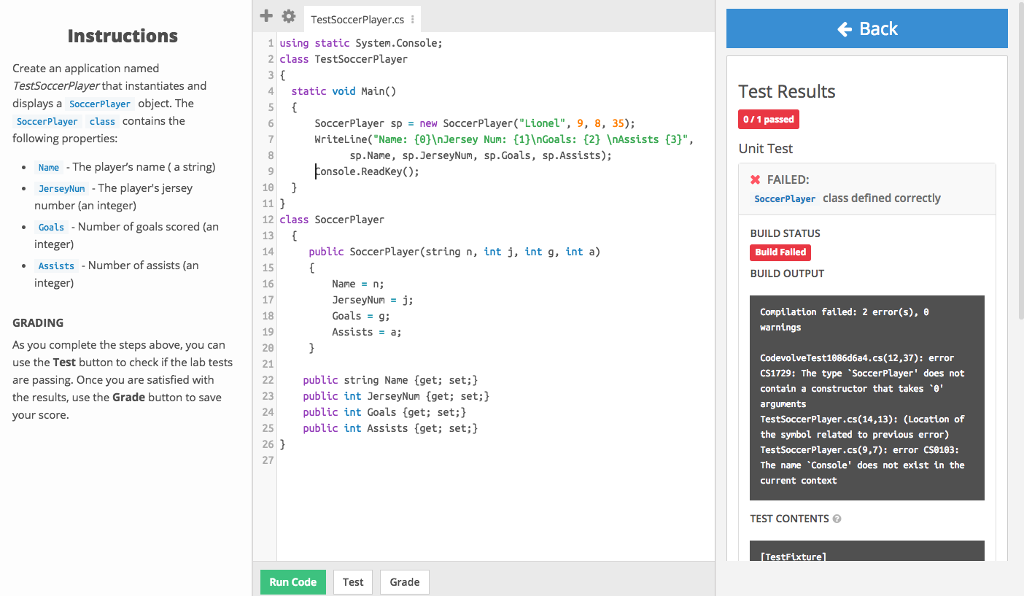Click the Run Code button

(x=292, y=581)
